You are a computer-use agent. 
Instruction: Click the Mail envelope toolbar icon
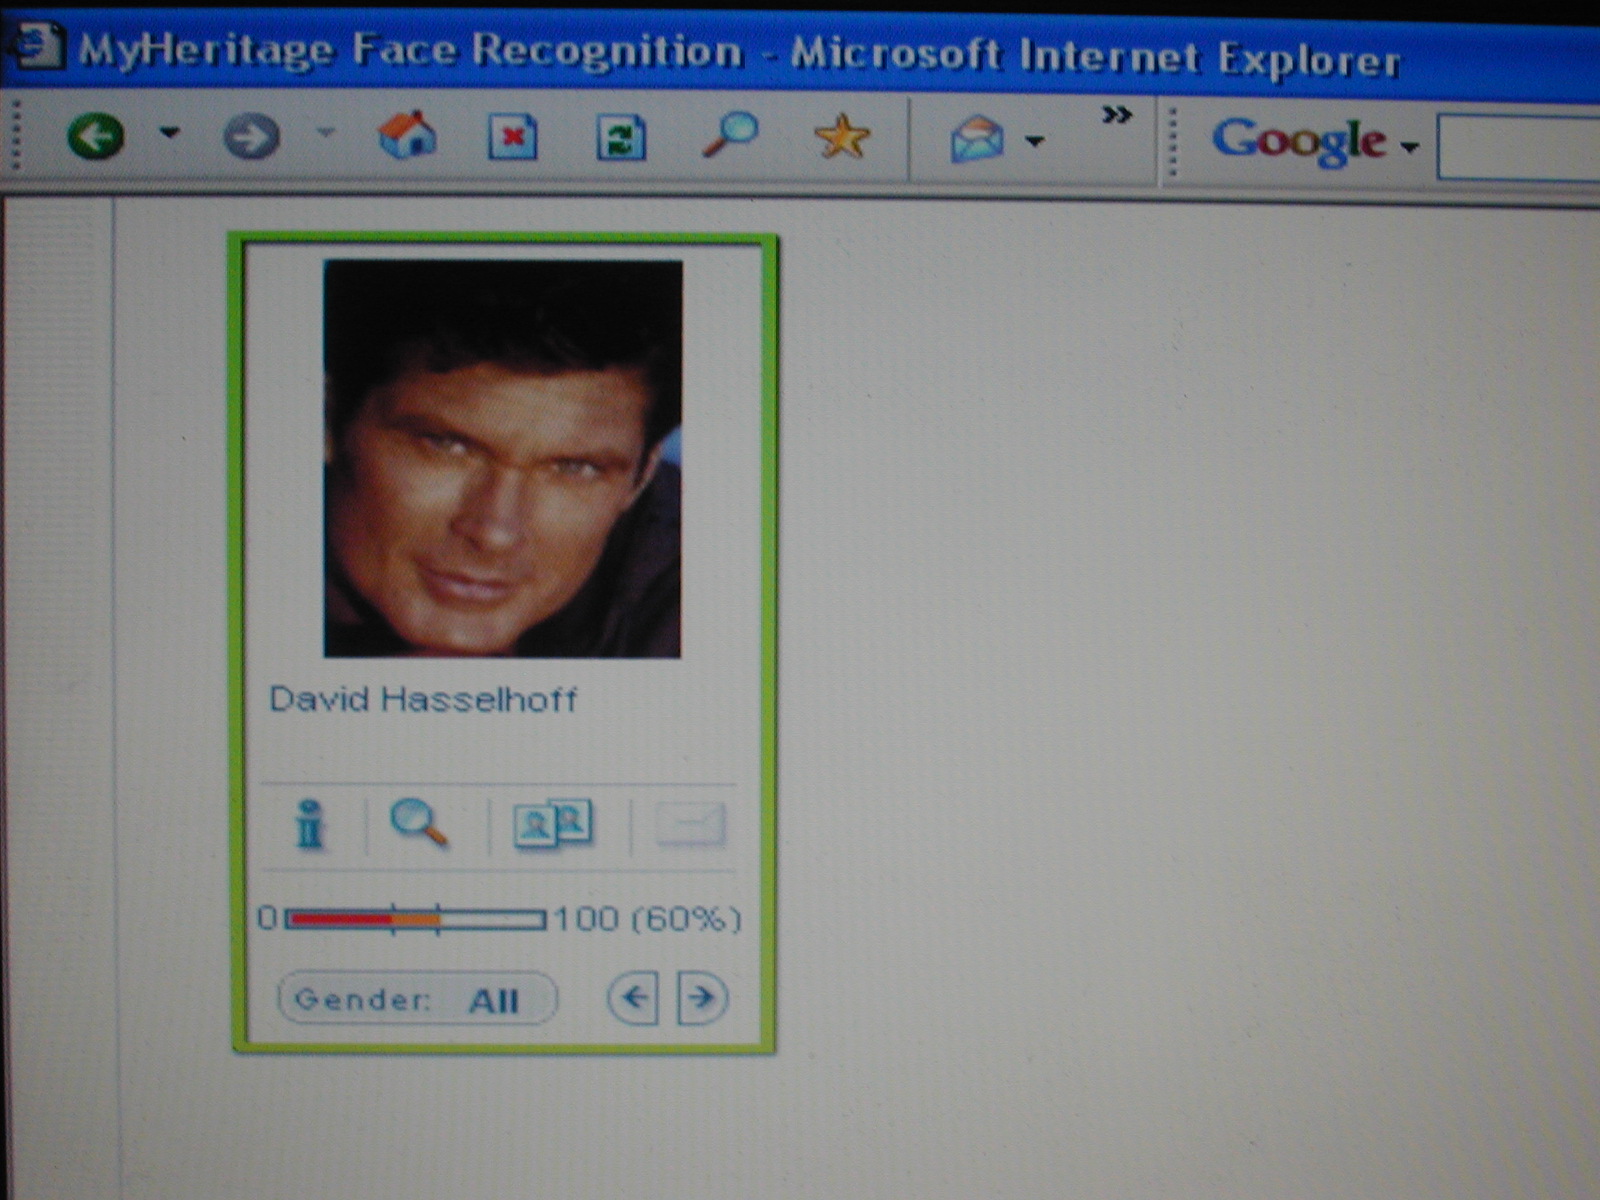[976, 139]
